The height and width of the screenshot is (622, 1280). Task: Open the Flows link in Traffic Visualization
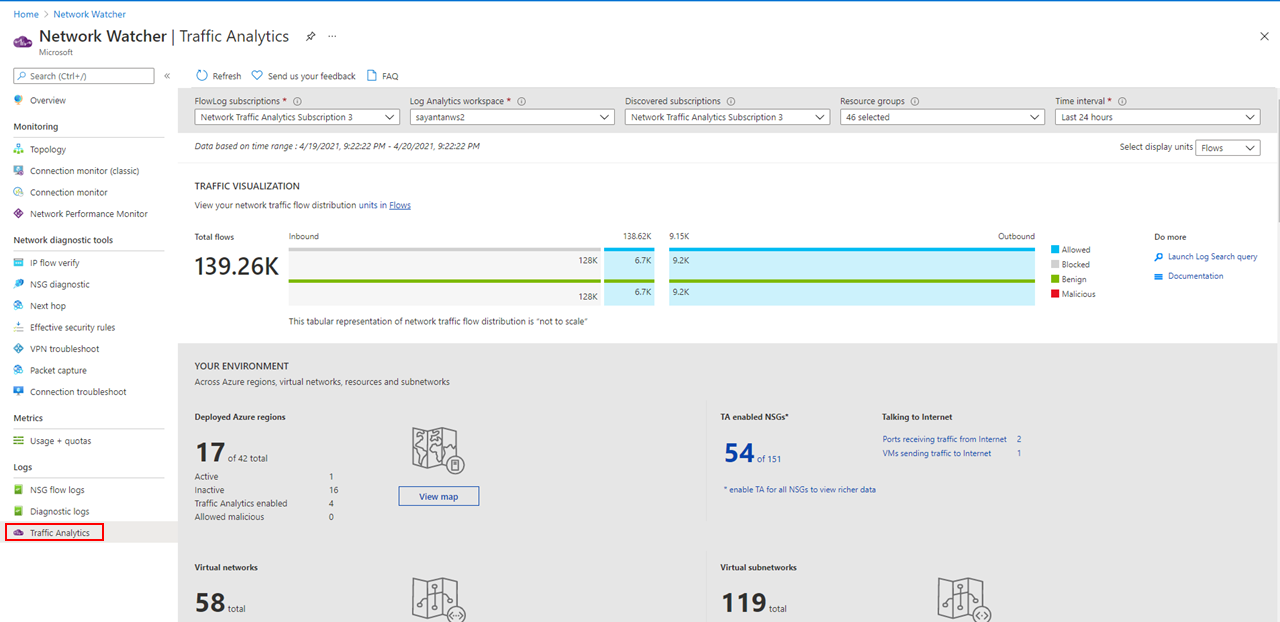400,205
